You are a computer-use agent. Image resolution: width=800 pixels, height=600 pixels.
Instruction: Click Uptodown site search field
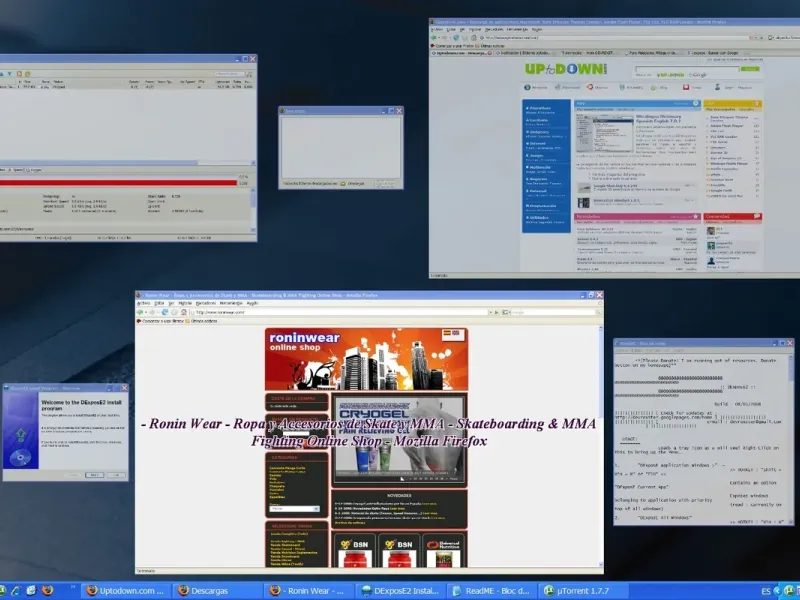click(687, 68)
